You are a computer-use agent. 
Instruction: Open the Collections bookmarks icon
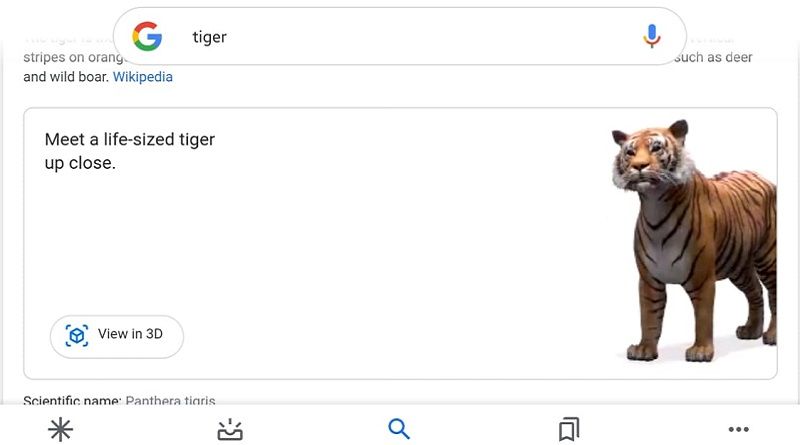click(569, 429)
